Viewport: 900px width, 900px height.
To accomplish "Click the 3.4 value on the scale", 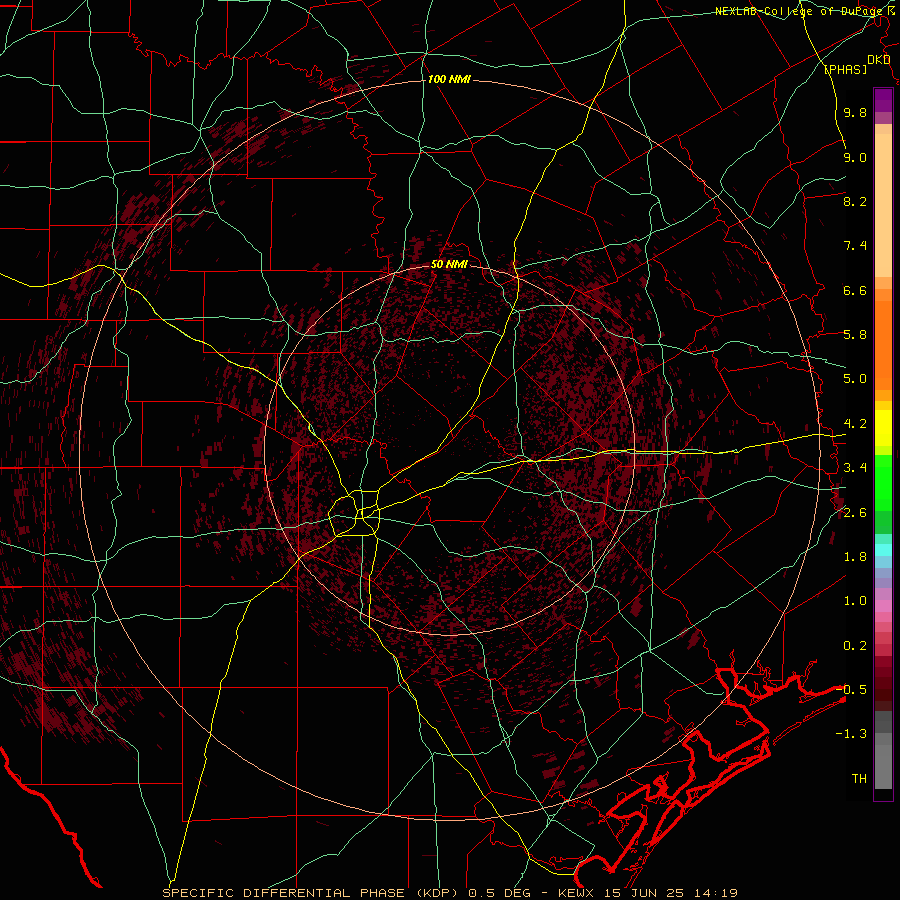I will point(855,468).
